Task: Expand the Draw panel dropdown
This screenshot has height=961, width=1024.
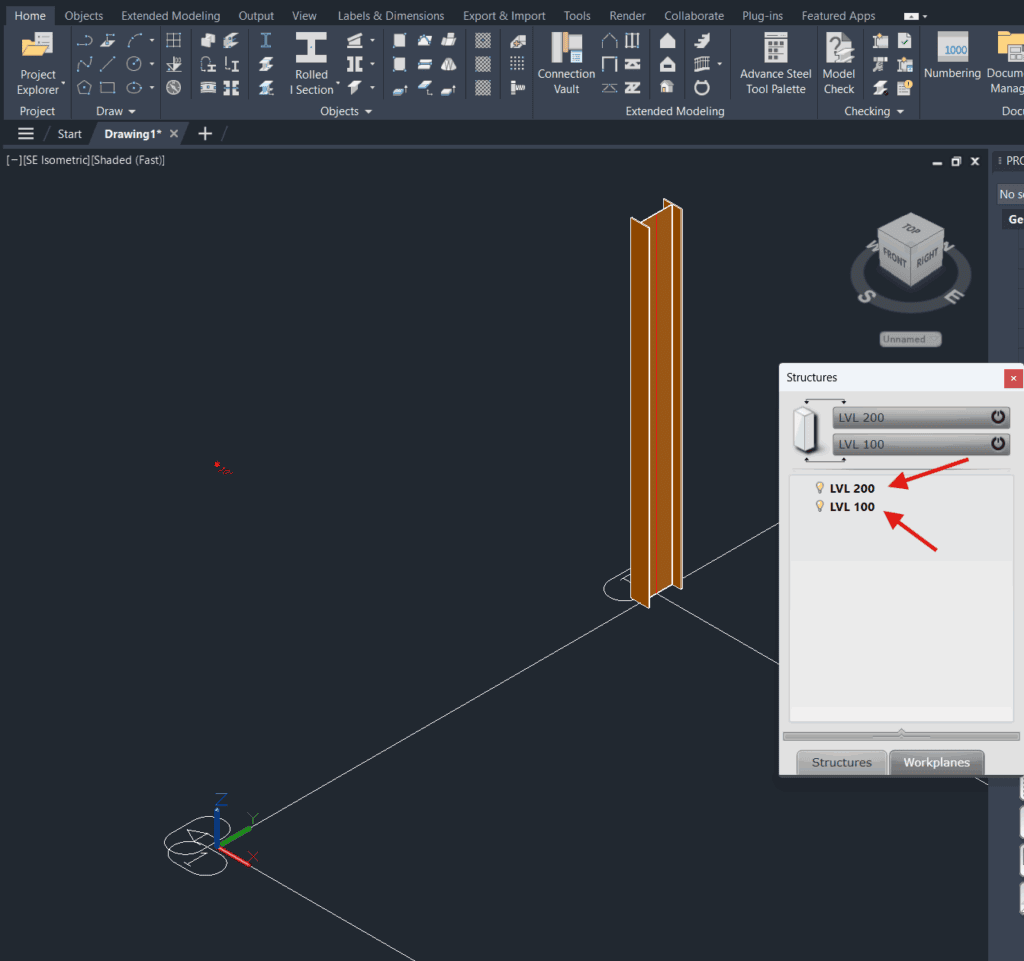Action: coord(131,112)
